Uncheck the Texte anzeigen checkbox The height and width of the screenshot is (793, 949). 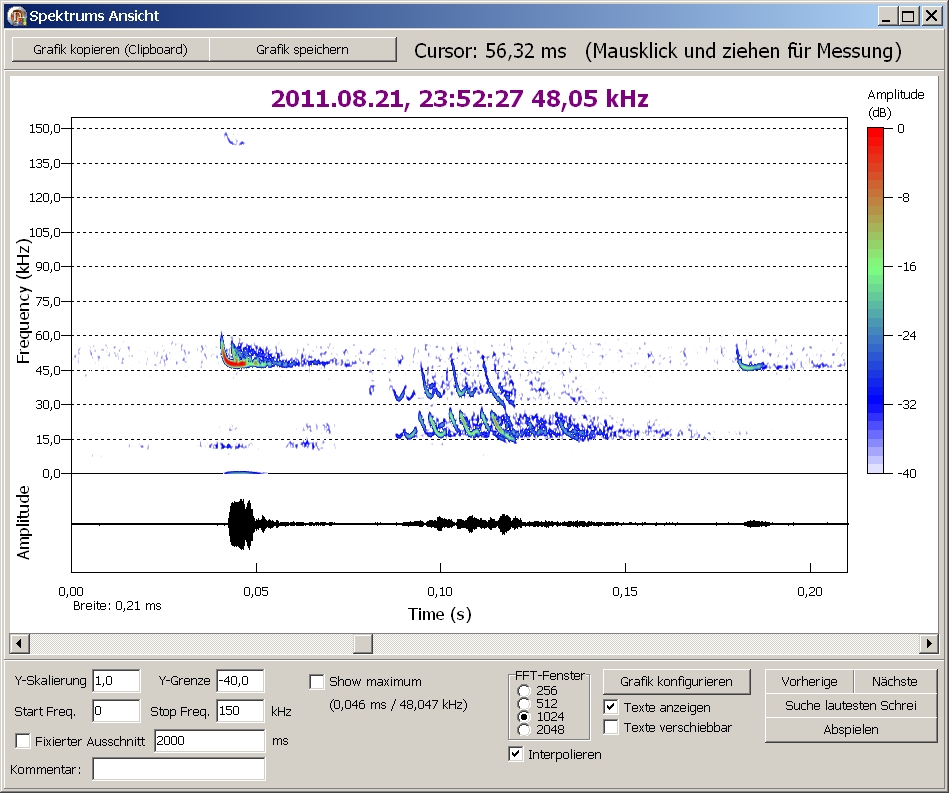pyautogui.click(x=611, y=707)
